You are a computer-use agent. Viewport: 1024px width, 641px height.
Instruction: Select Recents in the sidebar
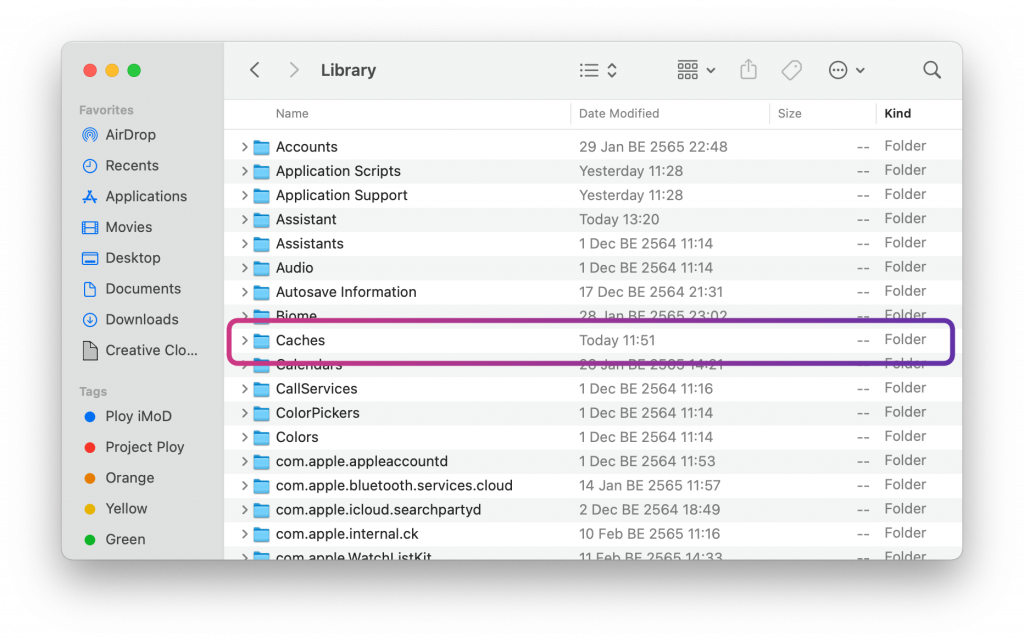point(131,166)
